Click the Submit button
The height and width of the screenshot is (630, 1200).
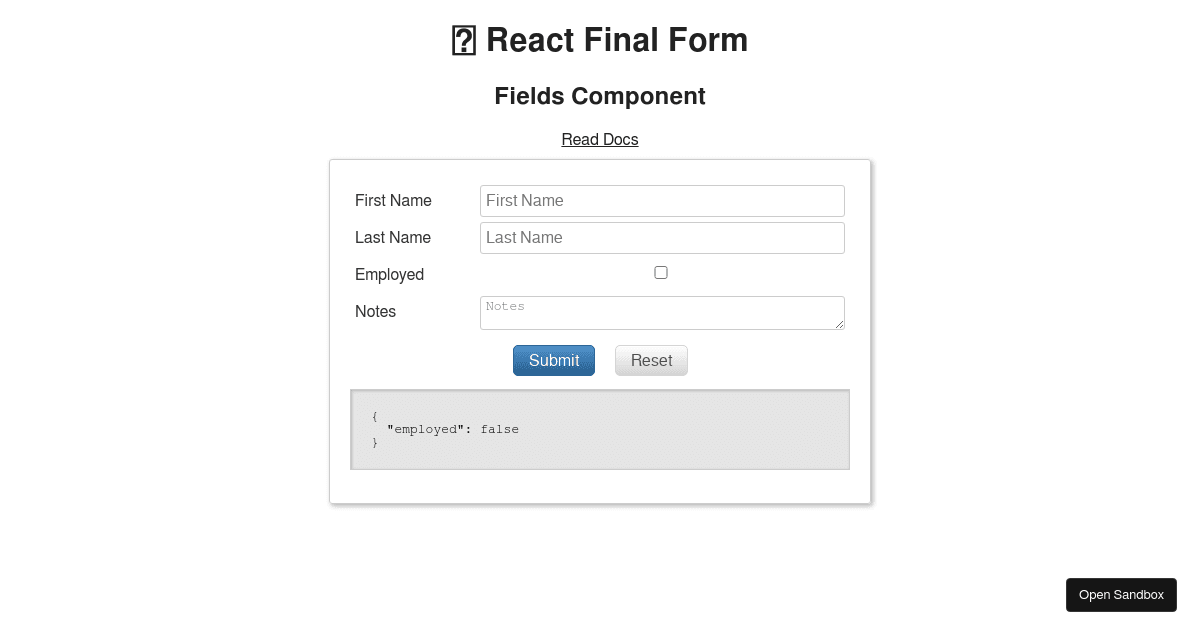tap(553, 360)
